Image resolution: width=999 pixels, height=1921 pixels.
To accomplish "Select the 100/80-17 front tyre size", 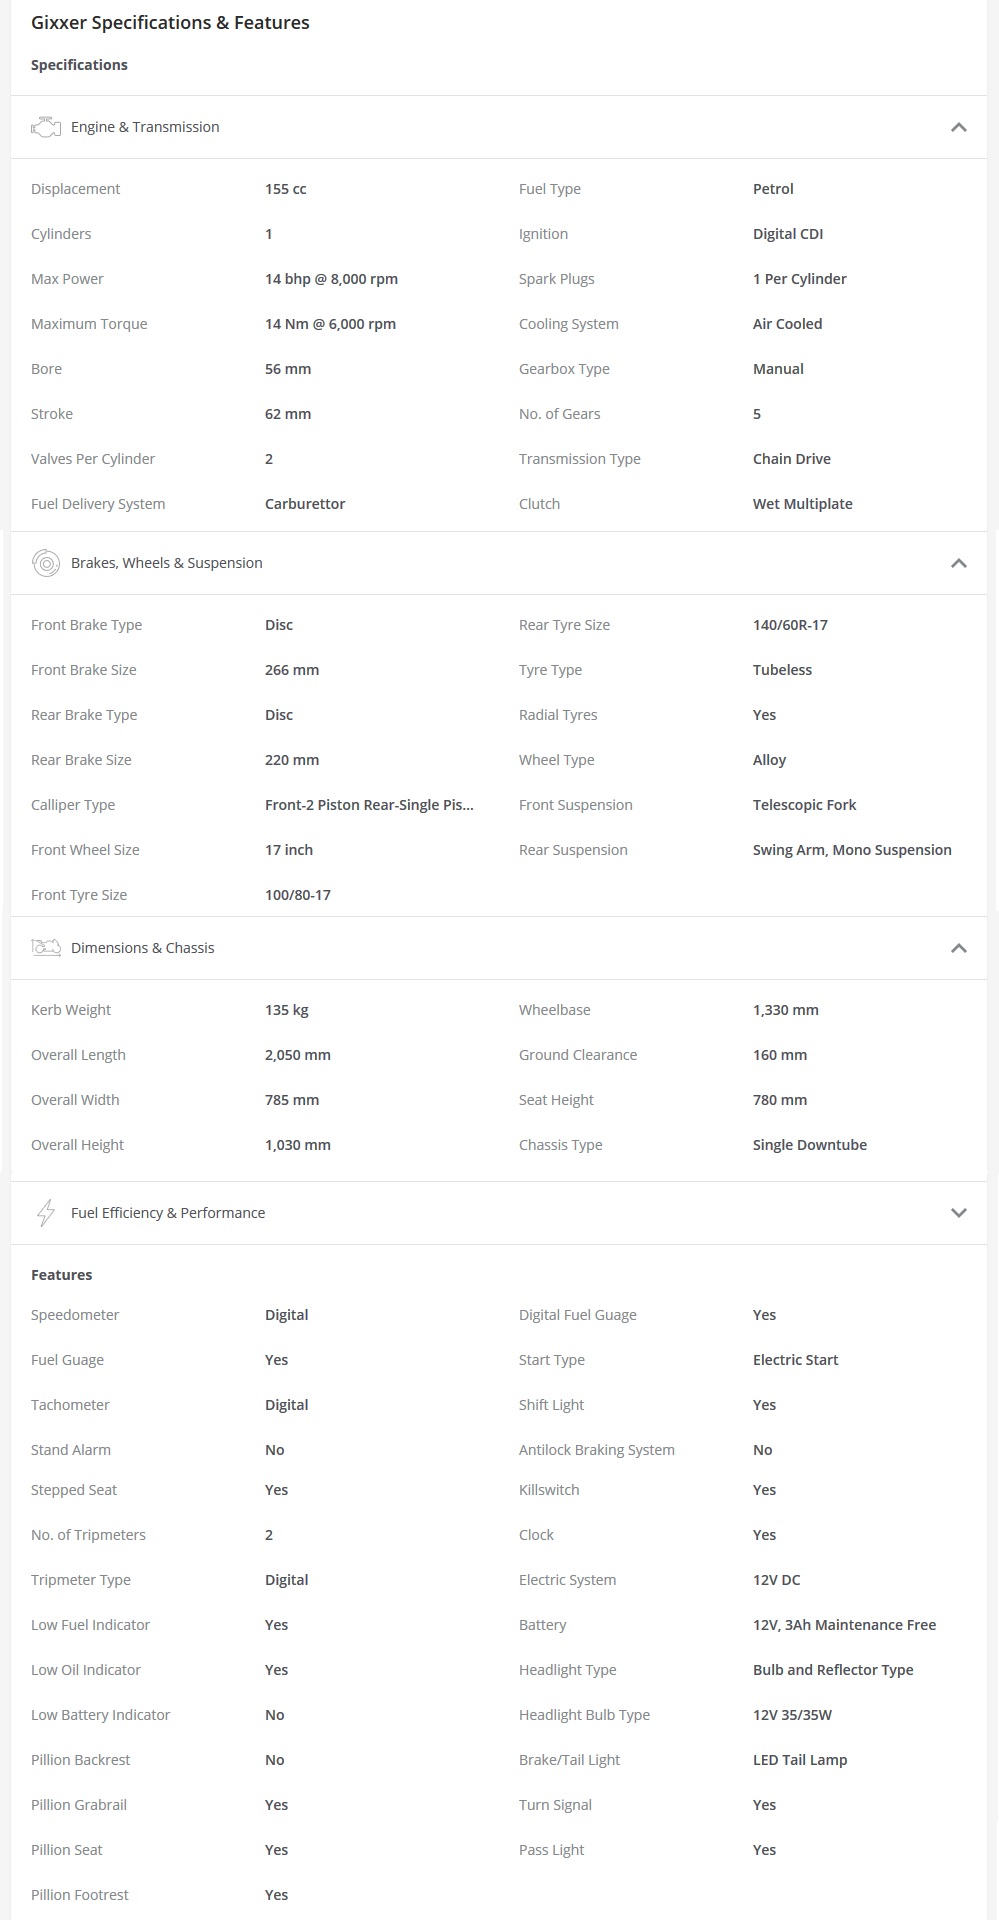I will coord(298,895).
